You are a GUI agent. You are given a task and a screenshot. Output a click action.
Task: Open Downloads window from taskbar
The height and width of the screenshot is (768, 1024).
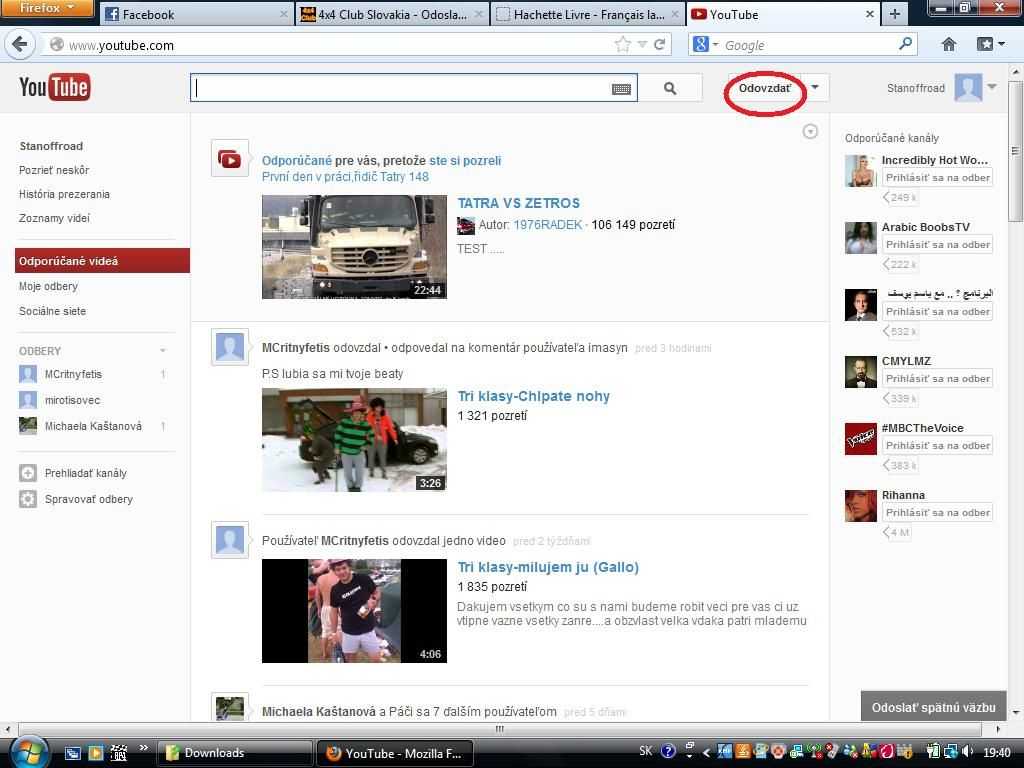tap(234, 753)
